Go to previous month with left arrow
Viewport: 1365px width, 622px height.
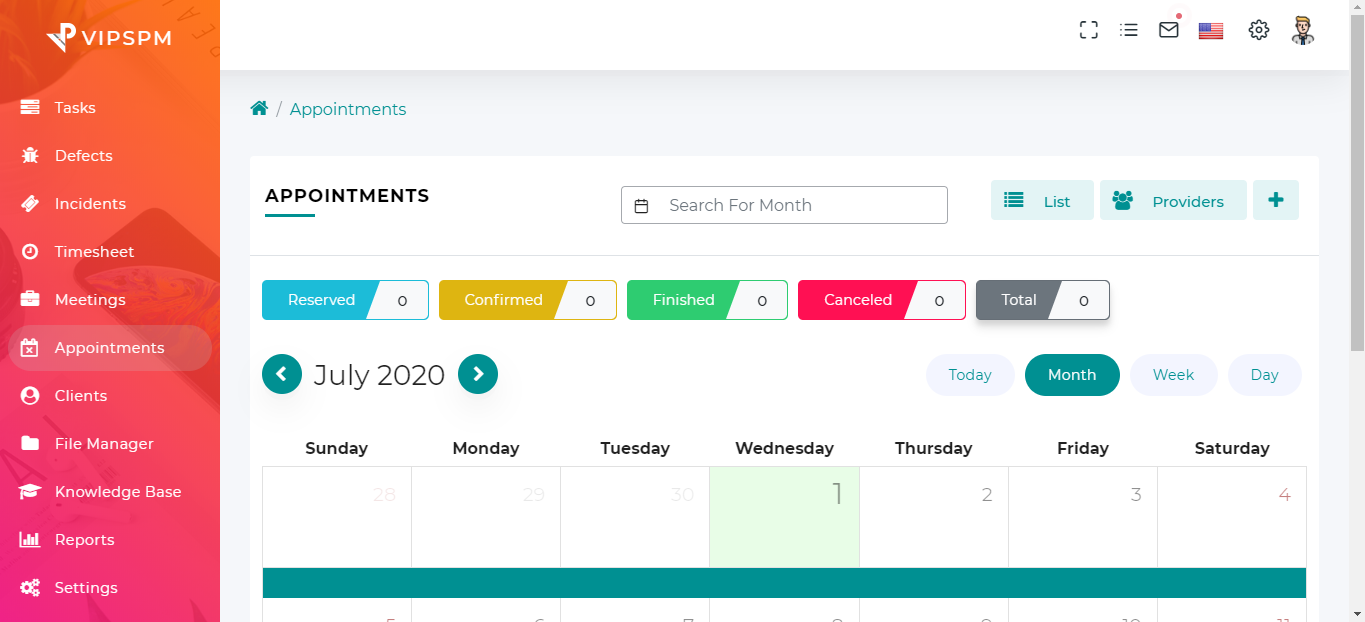(282, 374)
